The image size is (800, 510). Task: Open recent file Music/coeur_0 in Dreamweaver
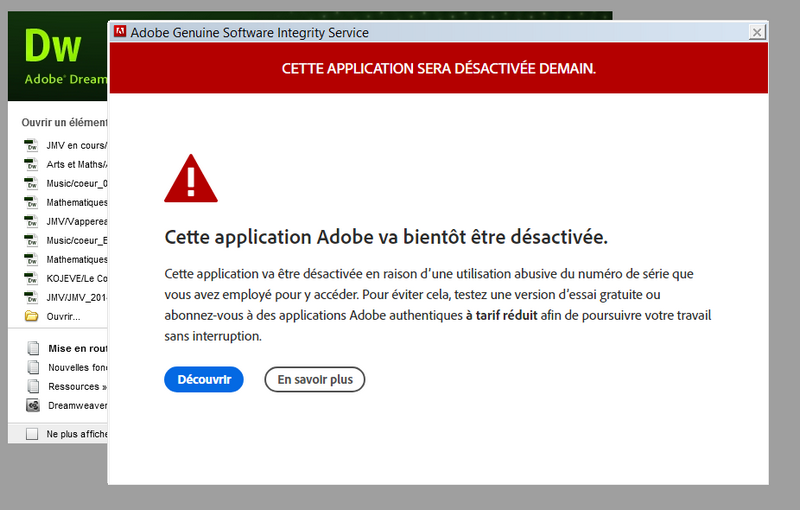click(x=77, y=183)
